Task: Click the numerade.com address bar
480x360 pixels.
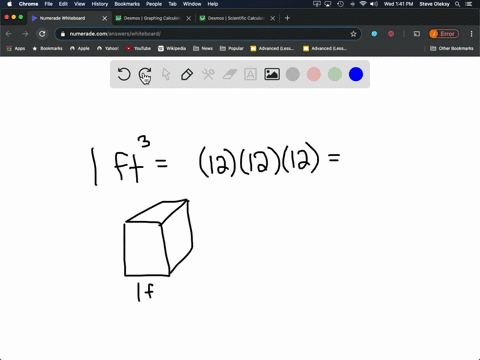Action: click(x=208, y=34)
